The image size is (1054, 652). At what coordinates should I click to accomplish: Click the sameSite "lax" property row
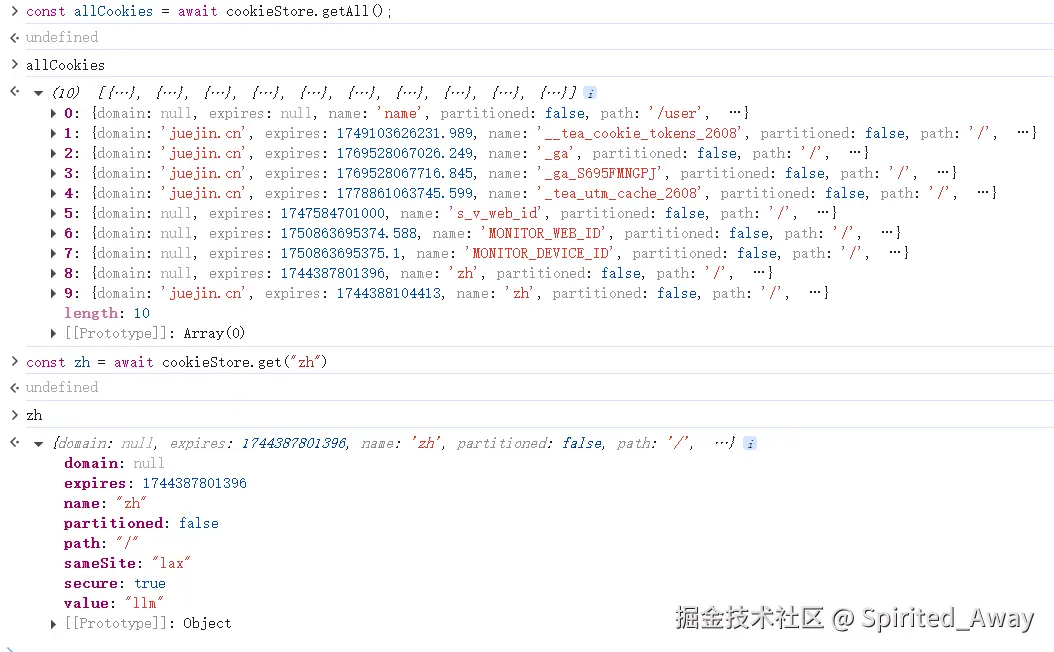pyautogui.click(x=127, y=563)
